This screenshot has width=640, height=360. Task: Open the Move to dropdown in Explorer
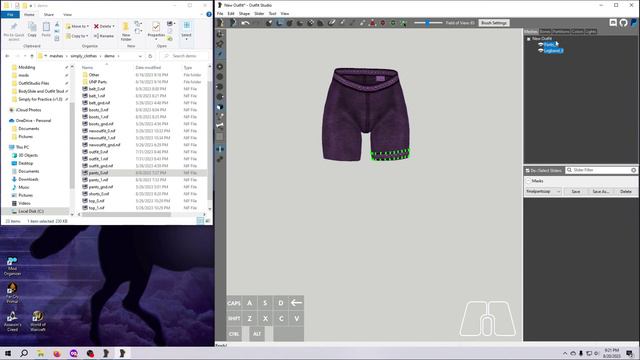tap(77, 26)
